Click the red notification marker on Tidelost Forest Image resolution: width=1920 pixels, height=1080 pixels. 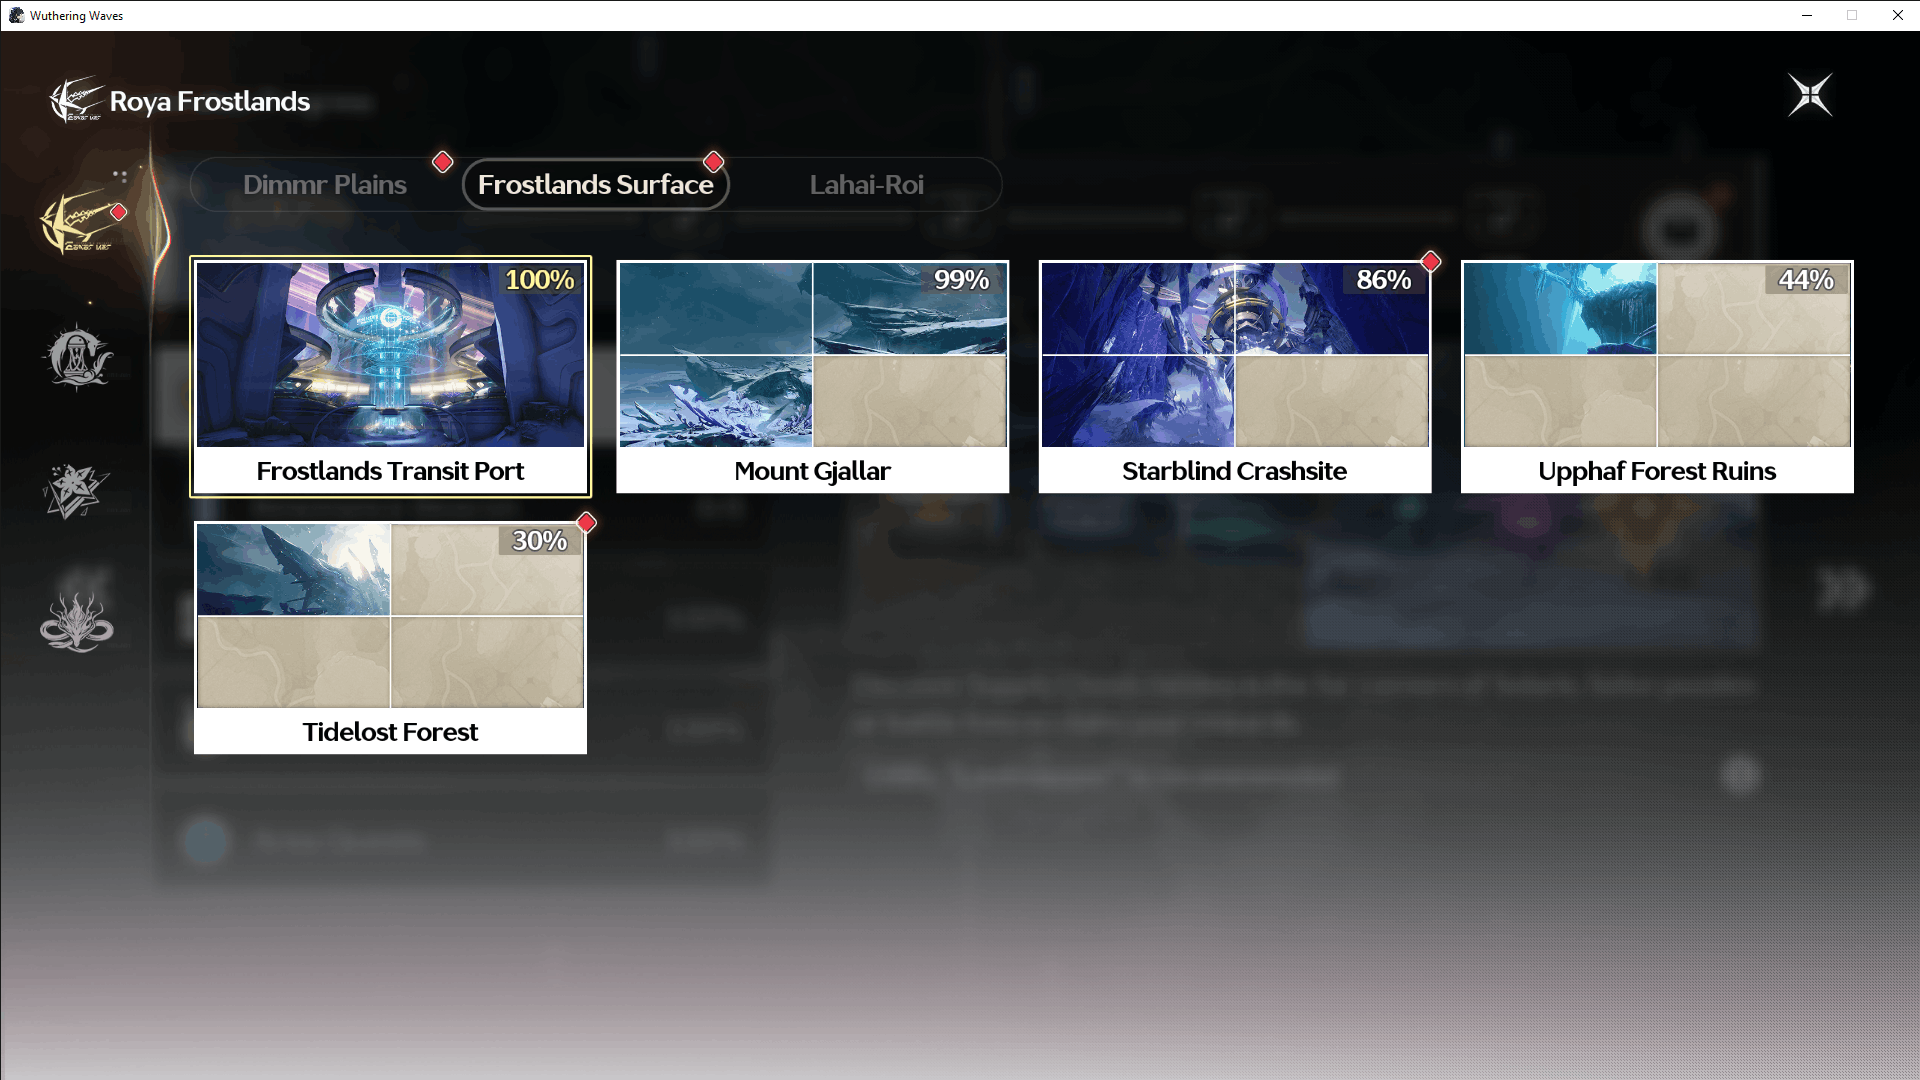point(587,523)
